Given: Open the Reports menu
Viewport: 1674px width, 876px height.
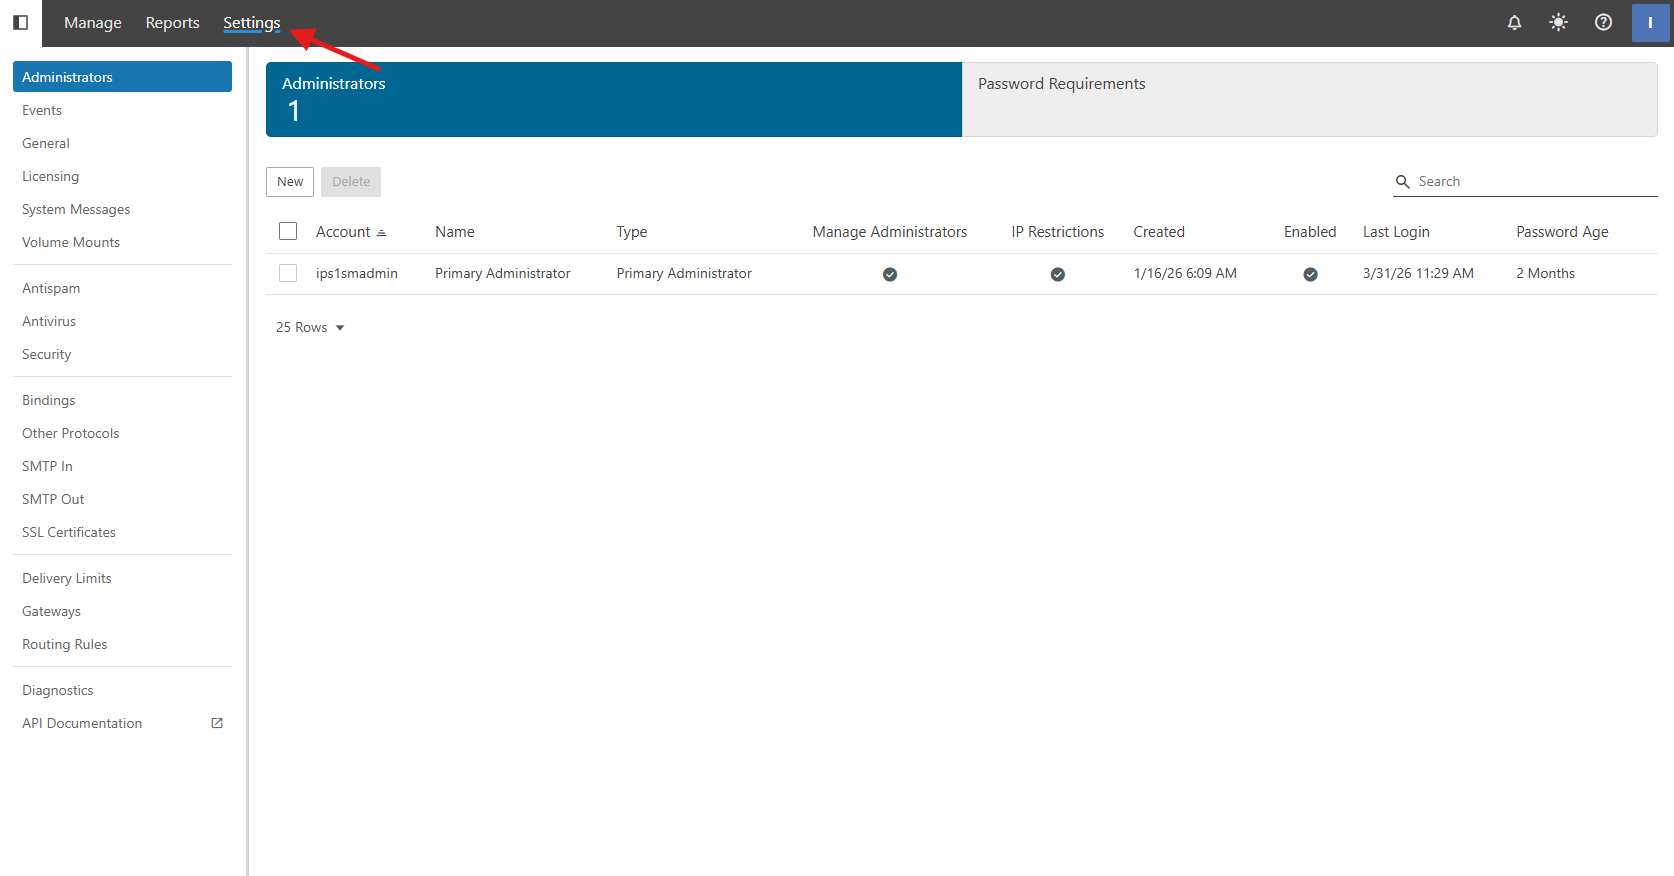Looking at the screenshot, I should pyautogui.click(x=172, y=22).
